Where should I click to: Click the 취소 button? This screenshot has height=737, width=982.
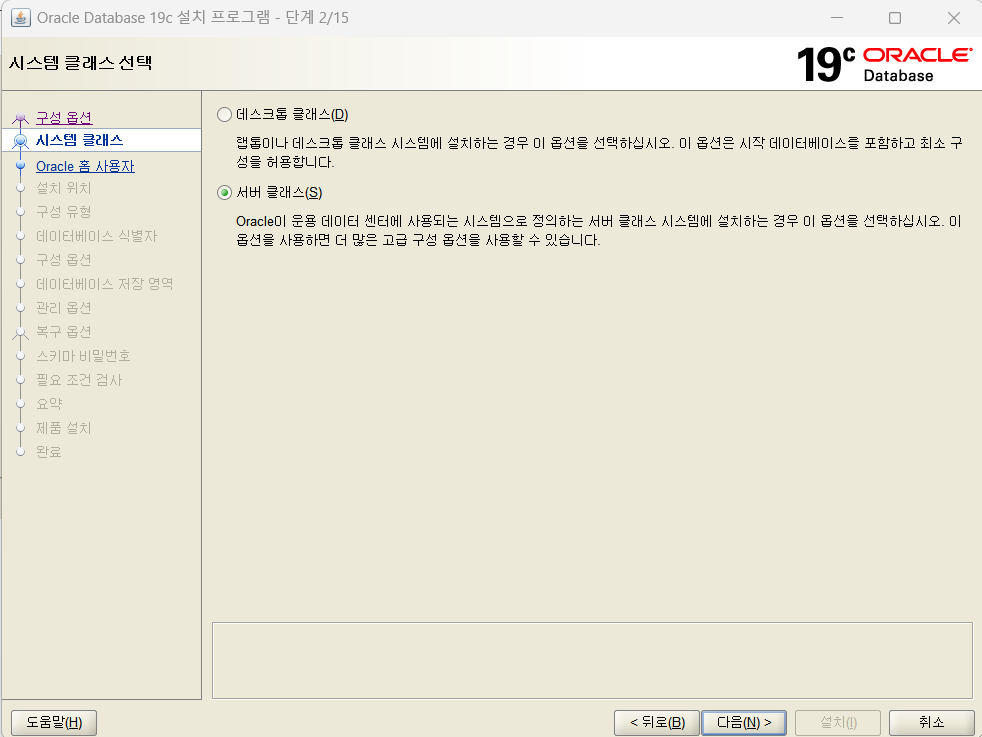point(931,723)
